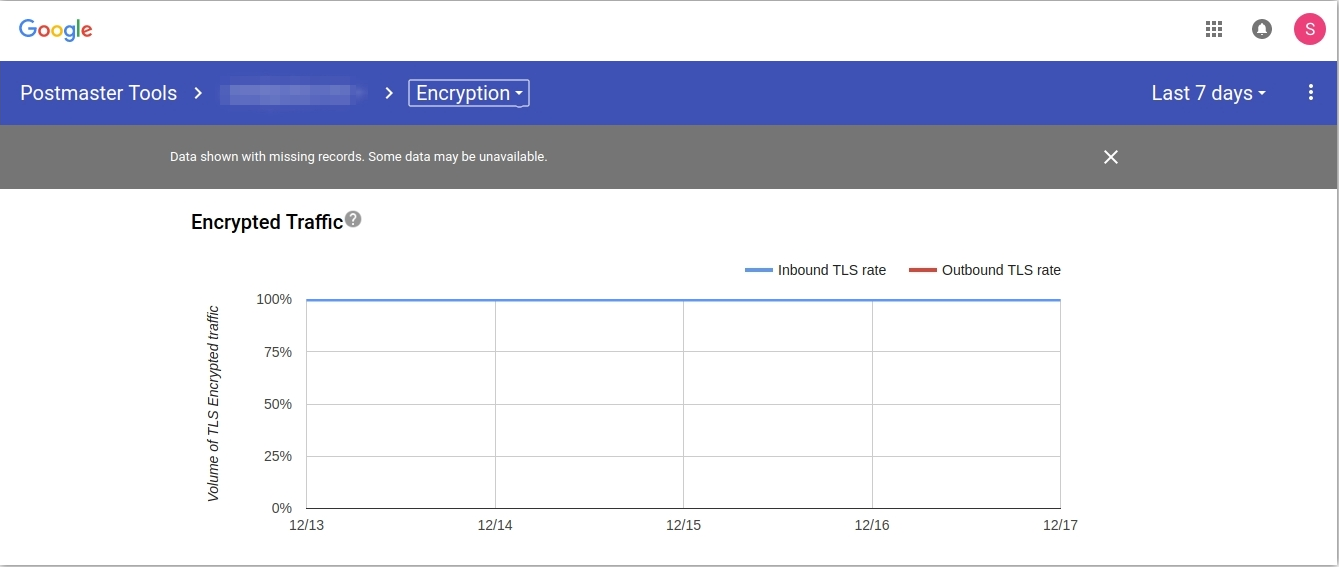Viewport: 1339px width, 567px height.
Task: Open the account avatar menu
Action: [1310, 29]
